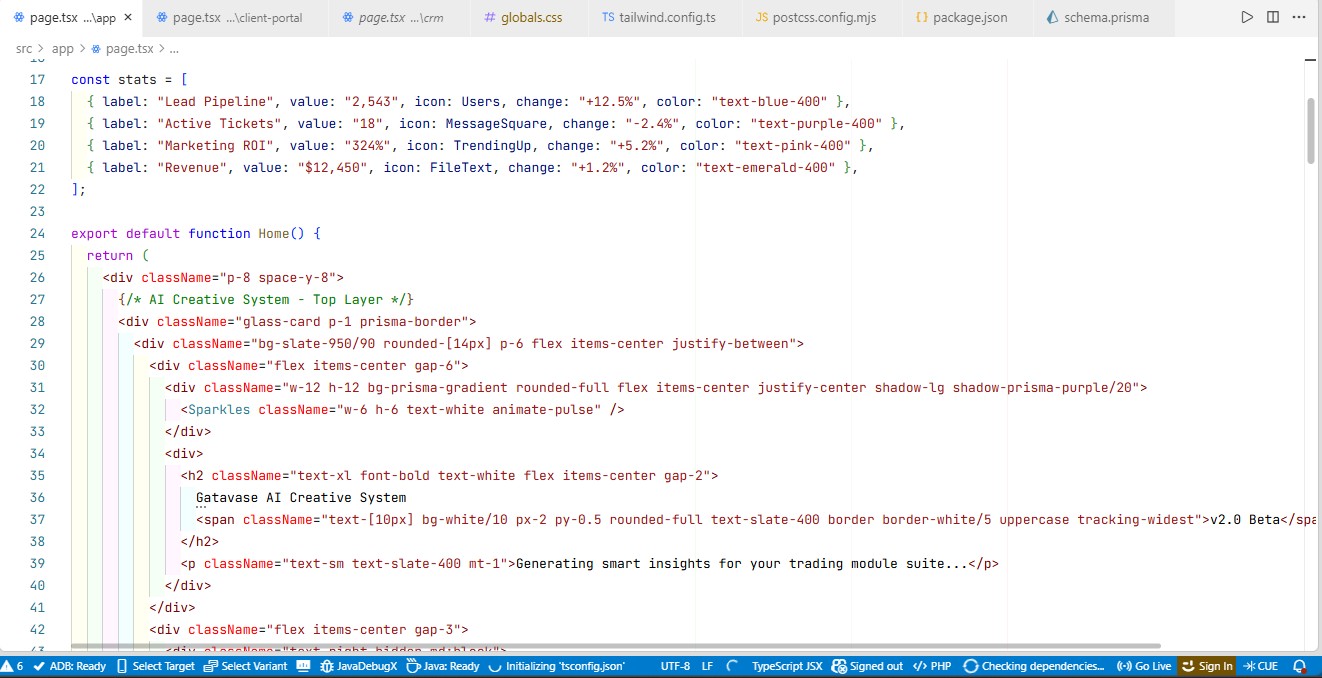Open the CUE status bar item
The height and width of the screenshot is (678, 1322).
[1262, 665]
